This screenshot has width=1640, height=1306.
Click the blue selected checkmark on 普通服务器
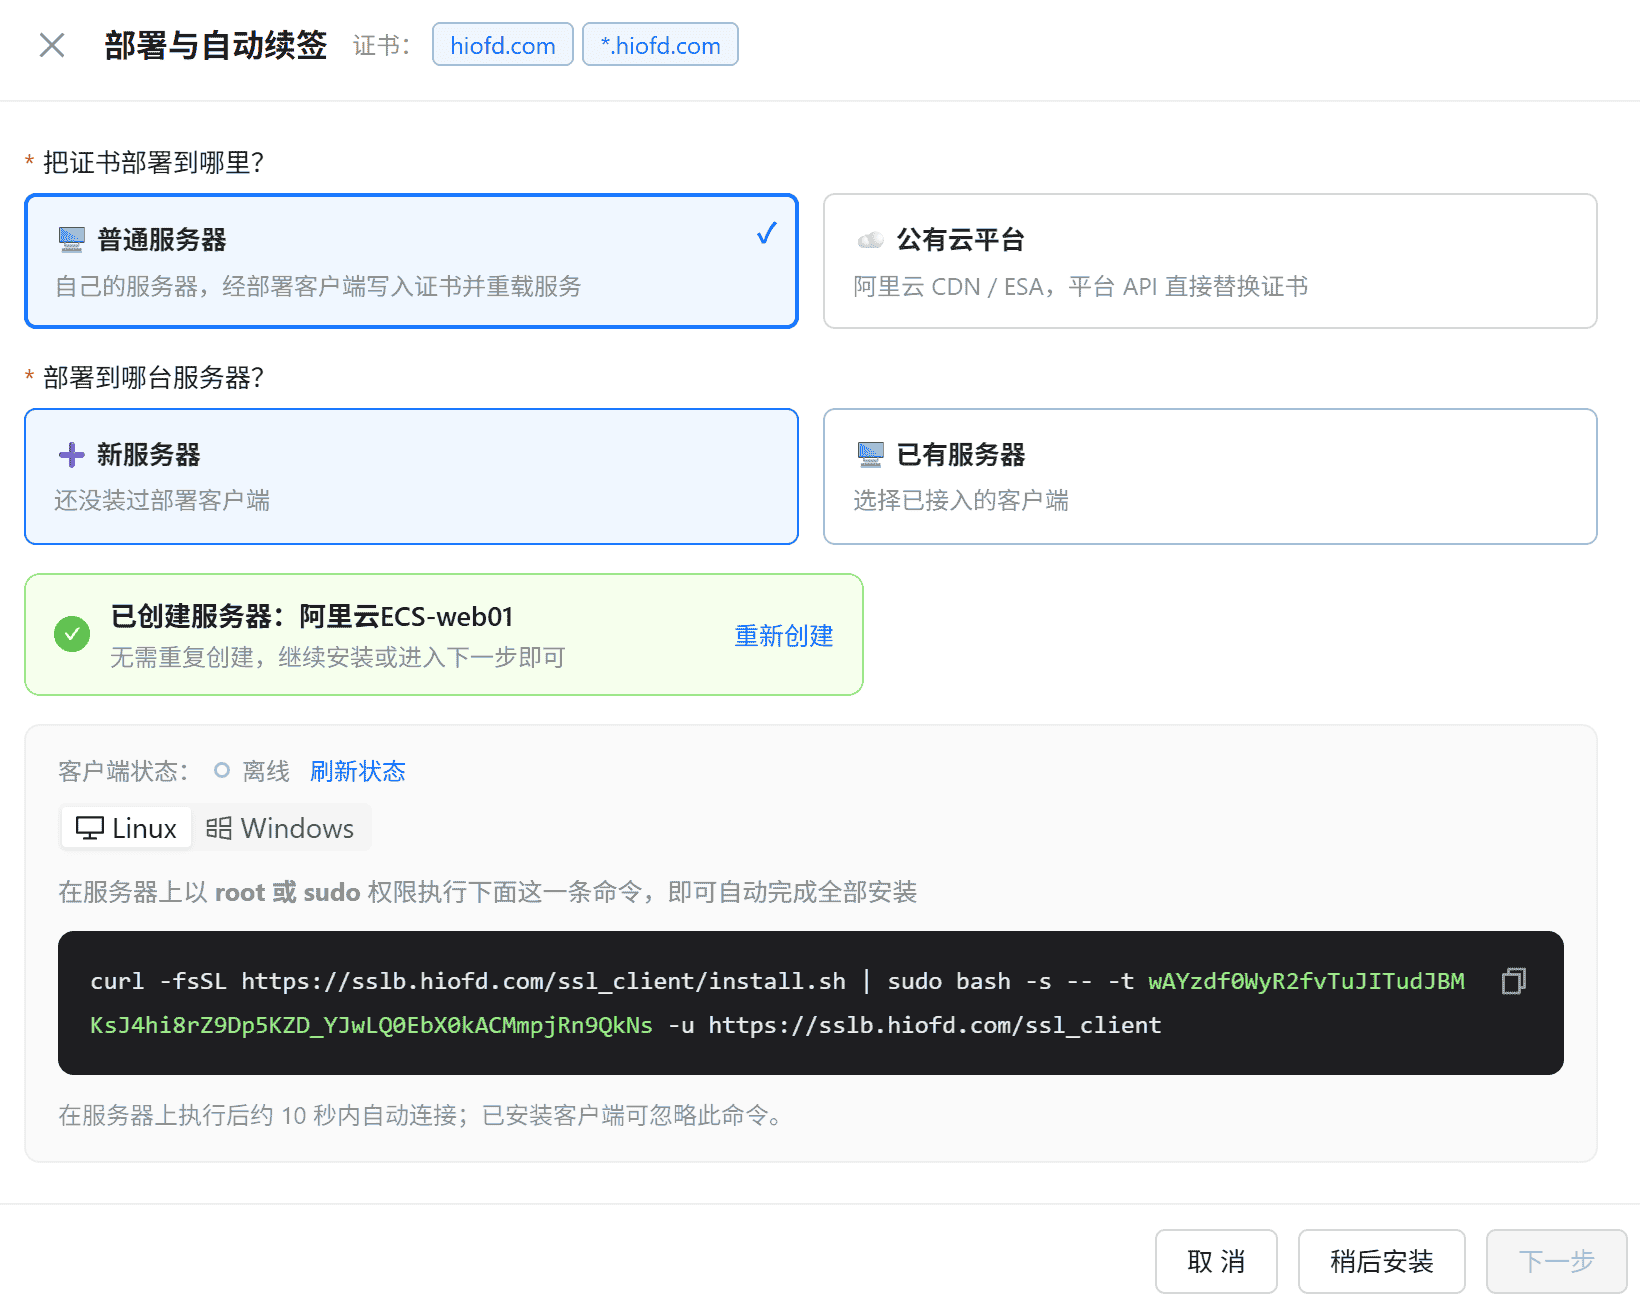pyautogui.click(x=766, y=233)
